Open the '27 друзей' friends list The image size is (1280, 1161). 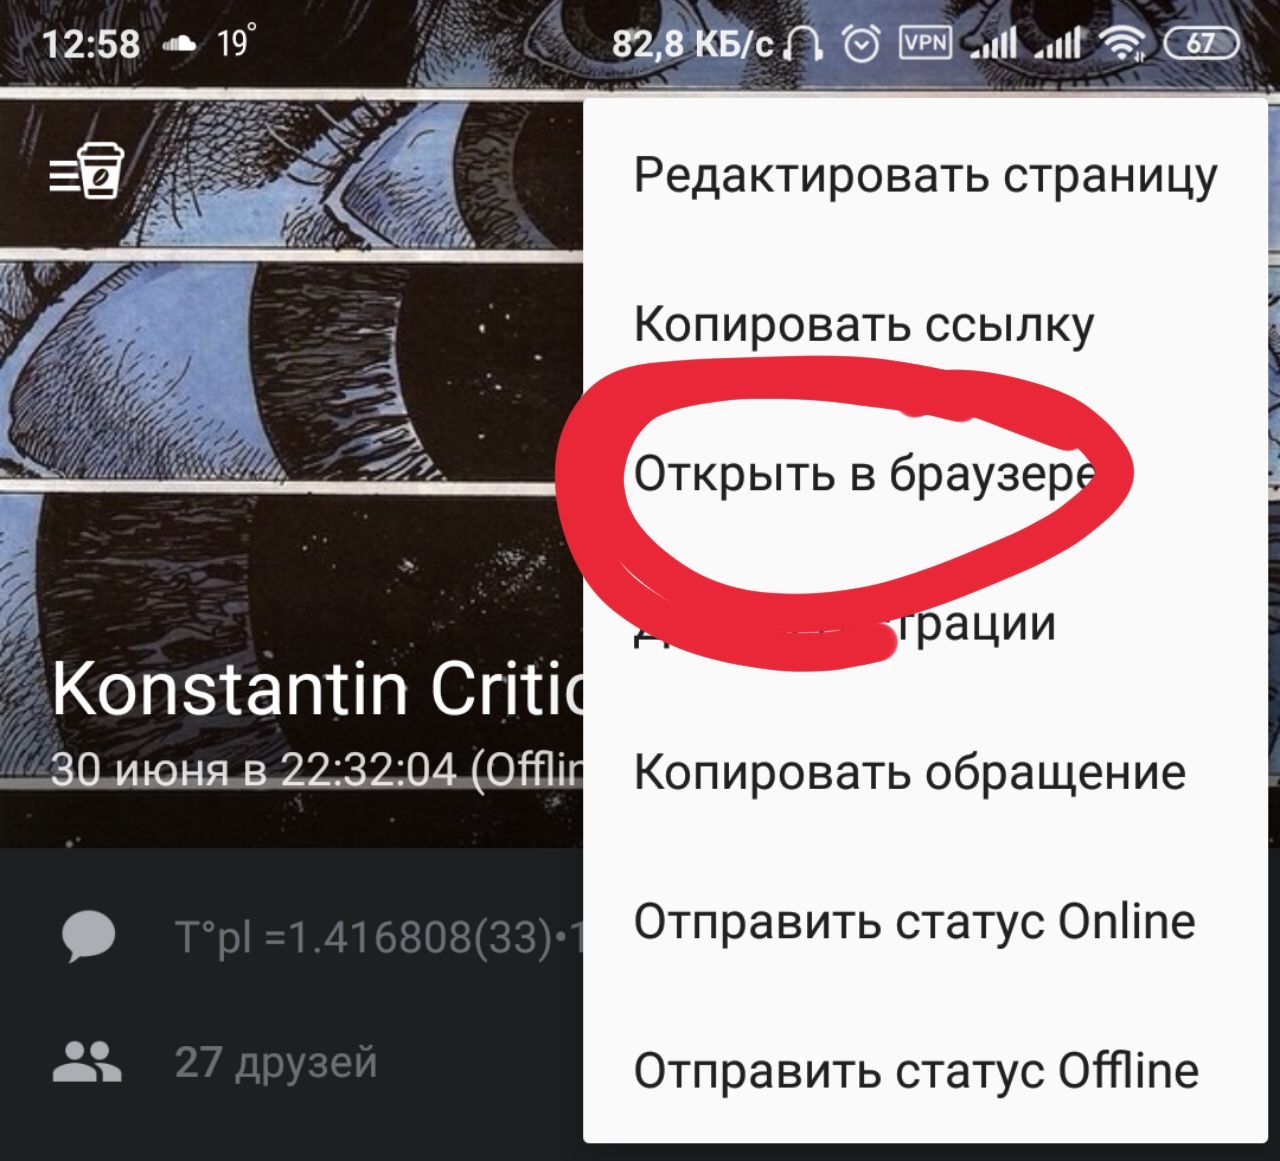click(276, 1062)
